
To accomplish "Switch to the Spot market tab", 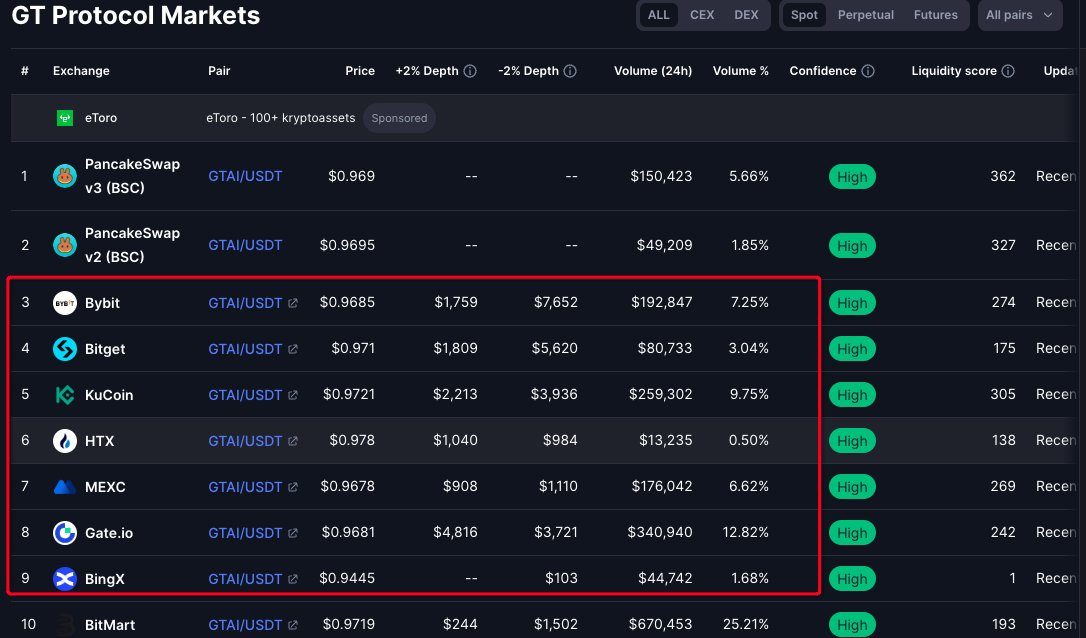I will pos(804,15).
